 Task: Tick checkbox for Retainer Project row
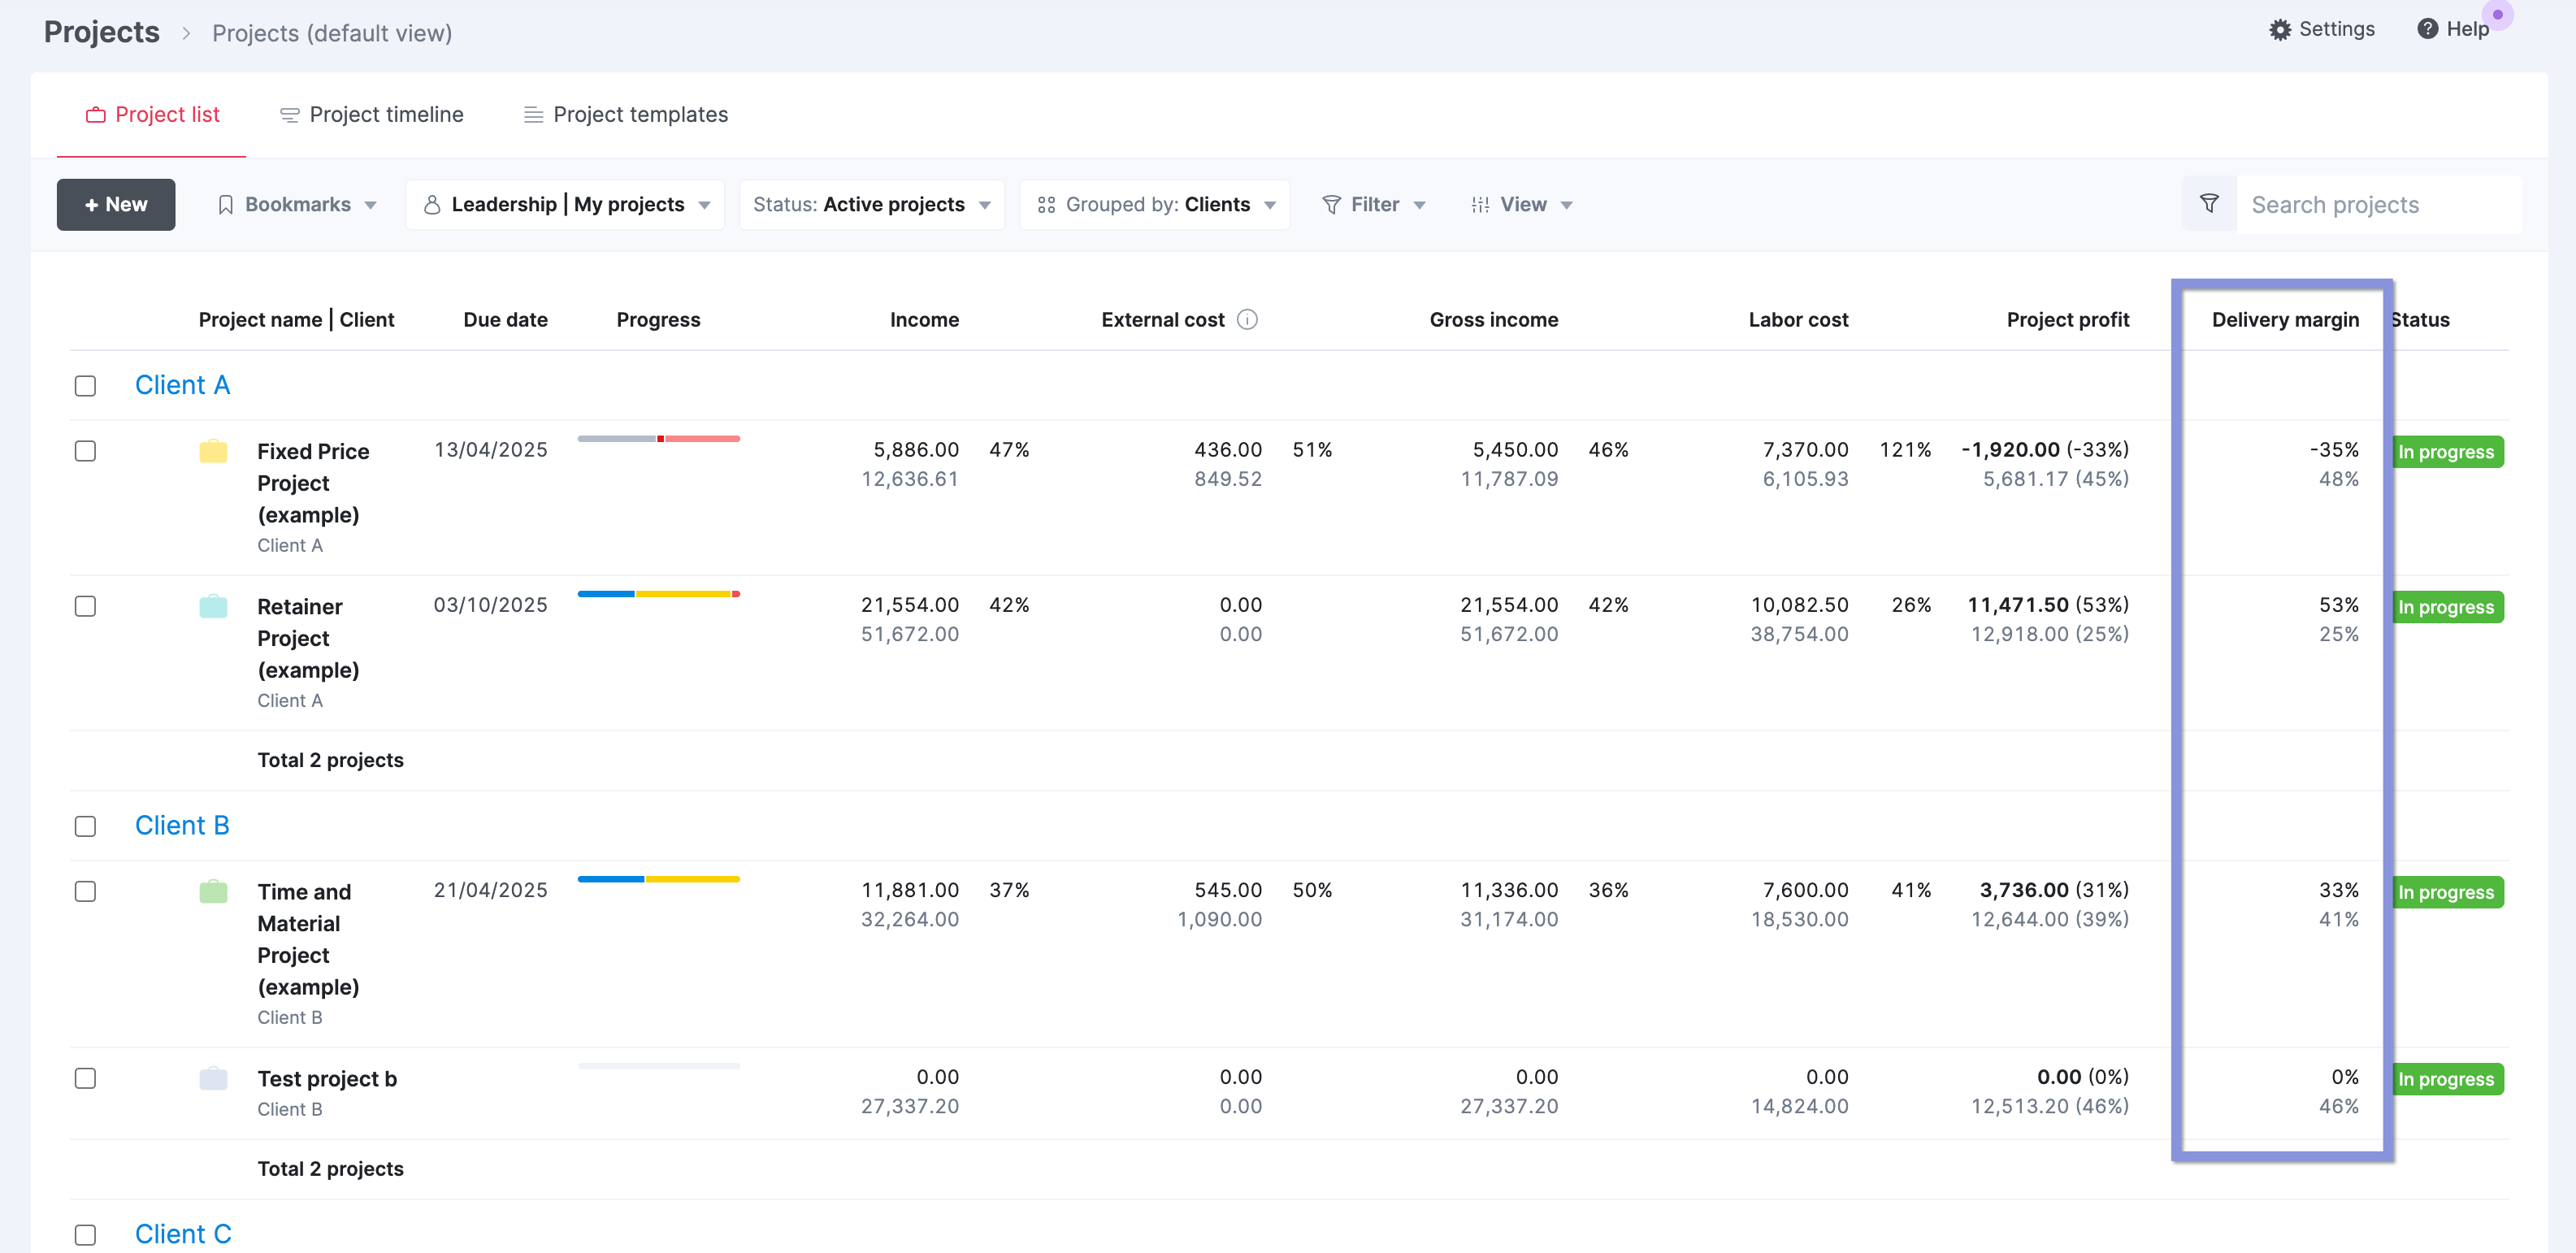86,606
